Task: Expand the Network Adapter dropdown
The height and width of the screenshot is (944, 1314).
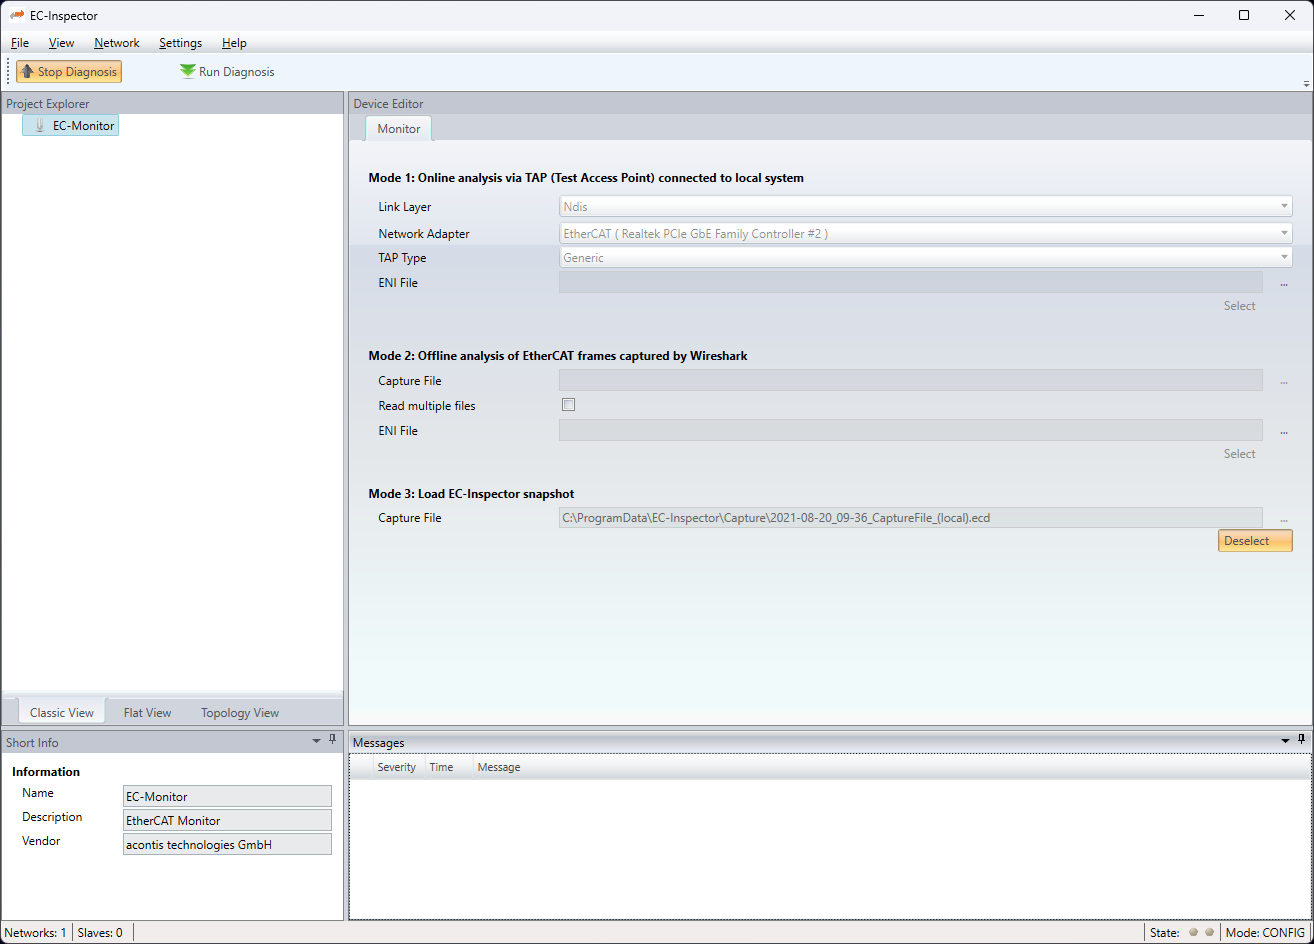Action: [925, 234]
